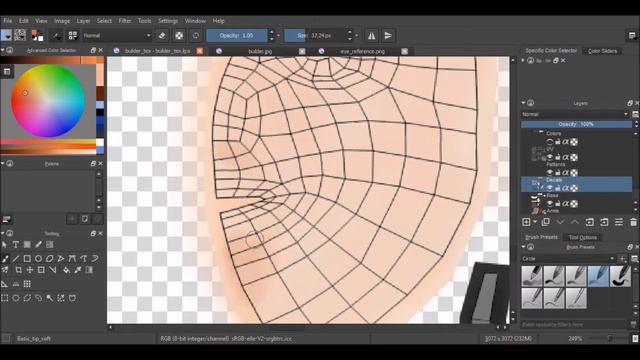640x360 pixels.
Task: Click the brush Size slider
Action: tap(315, 36)
